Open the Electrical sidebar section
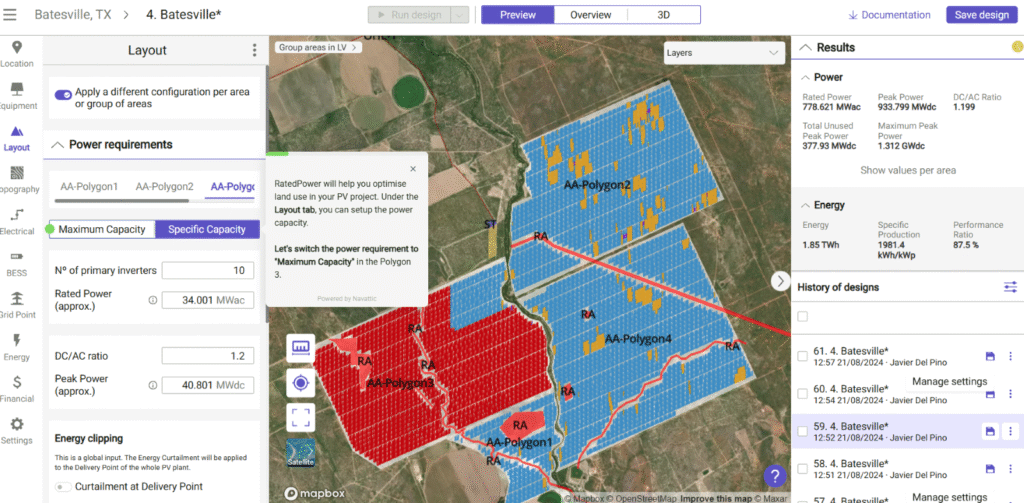Screen dimensions: 1024x503 (x=17, y=221)
